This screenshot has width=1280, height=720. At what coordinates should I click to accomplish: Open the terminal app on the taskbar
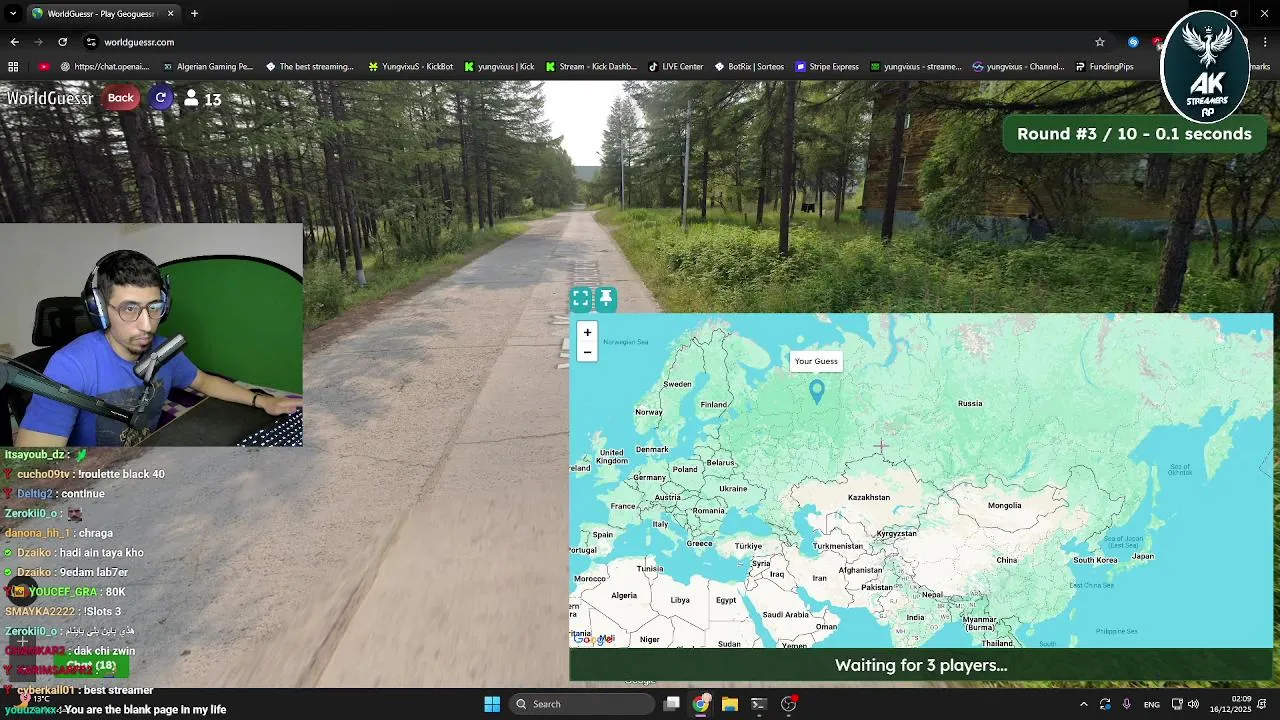tap(759, 704)
